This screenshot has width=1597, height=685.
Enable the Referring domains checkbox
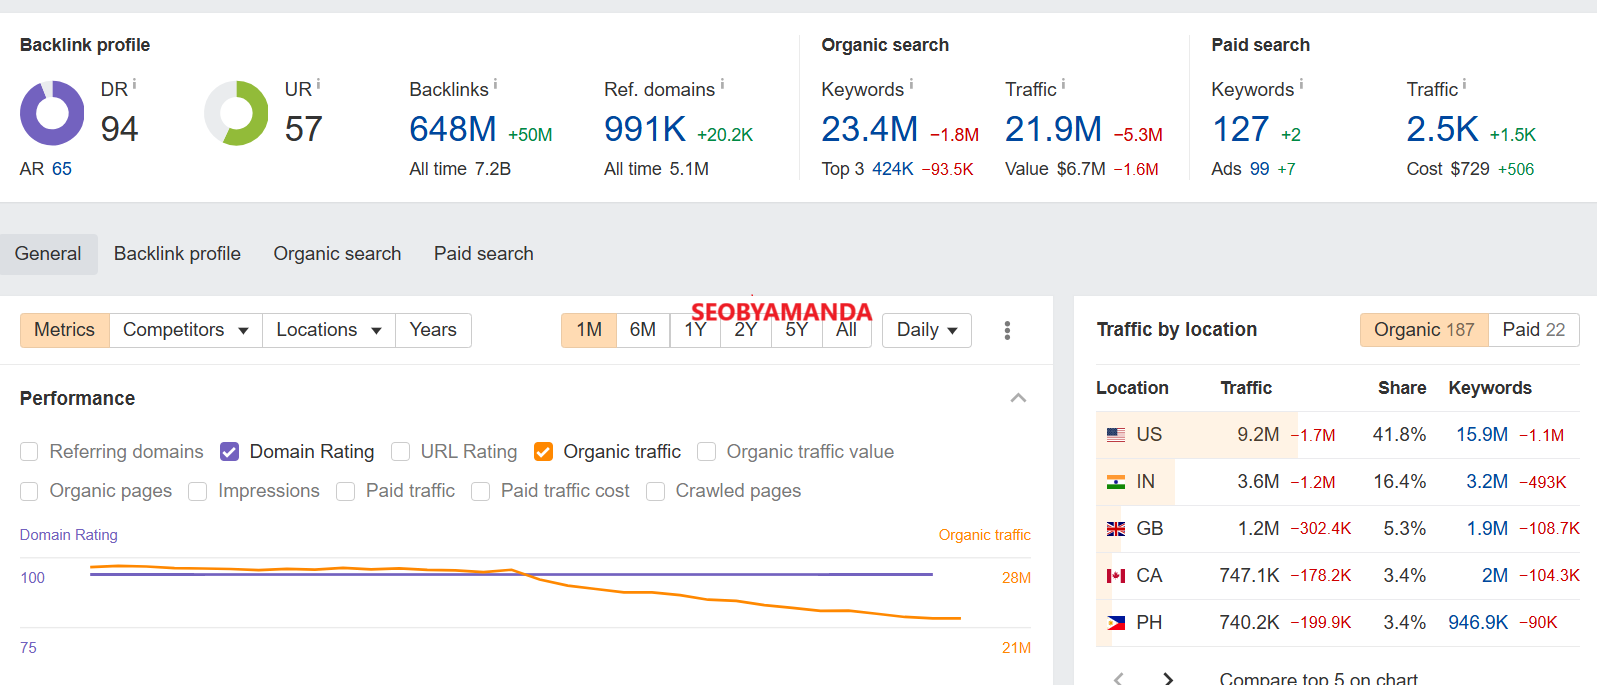(x=30, y=452)
